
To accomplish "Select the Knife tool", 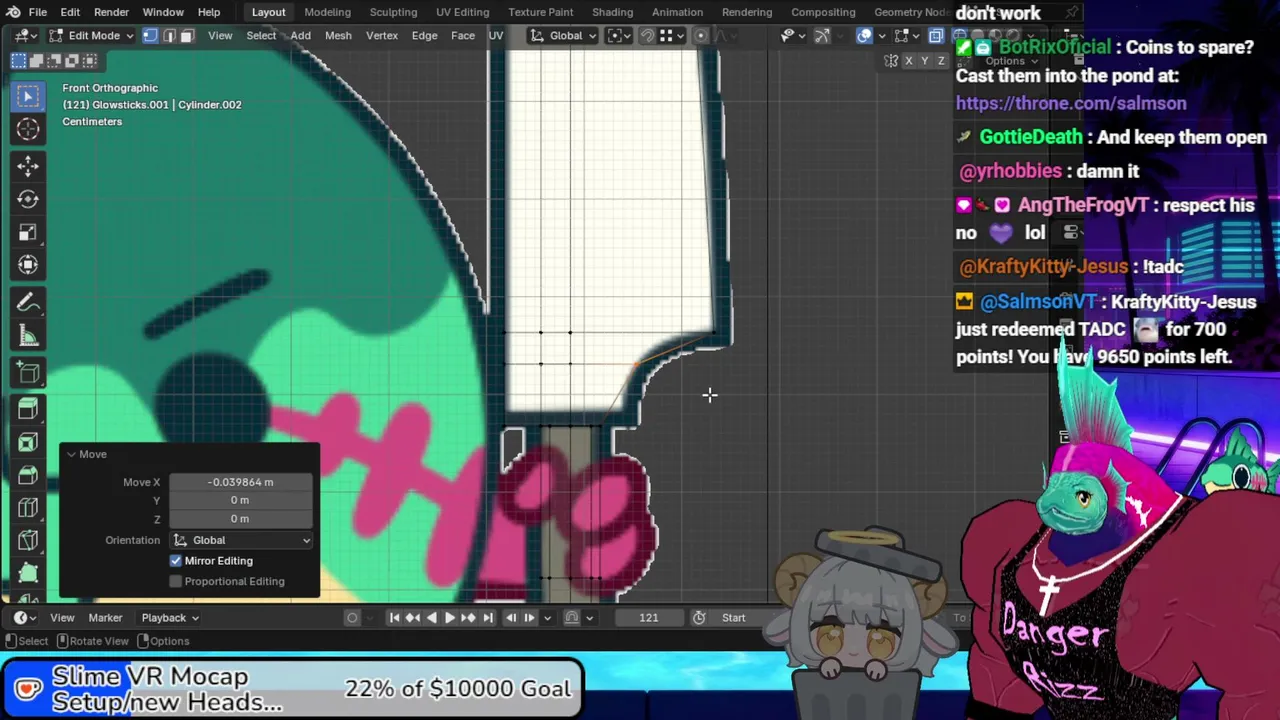I will point(28,541).
